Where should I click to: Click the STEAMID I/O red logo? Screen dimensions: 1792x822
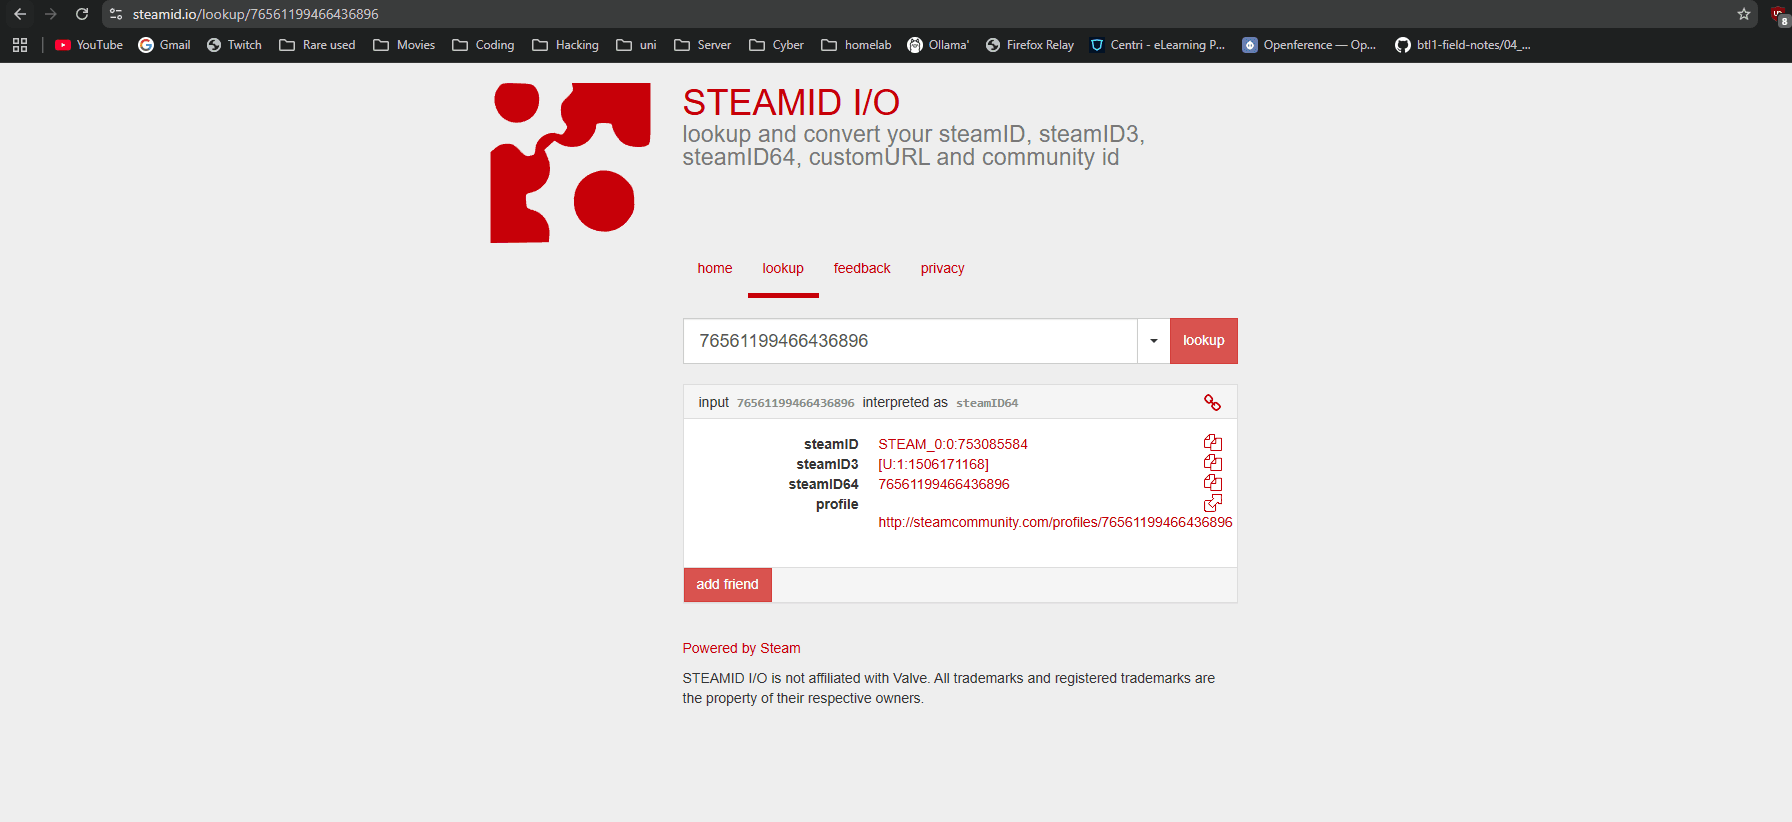click(x=570, y=163)
